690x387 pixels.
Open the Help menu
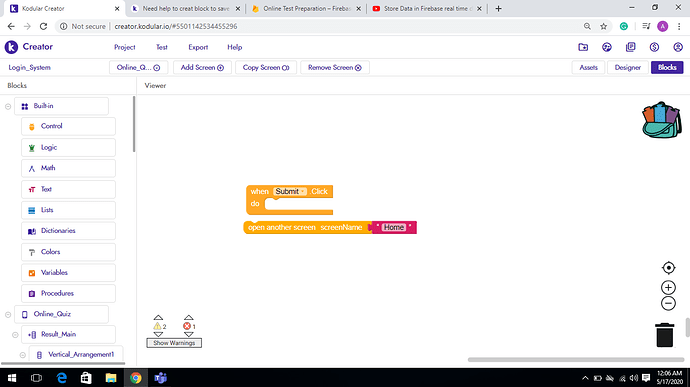point(235,47)
